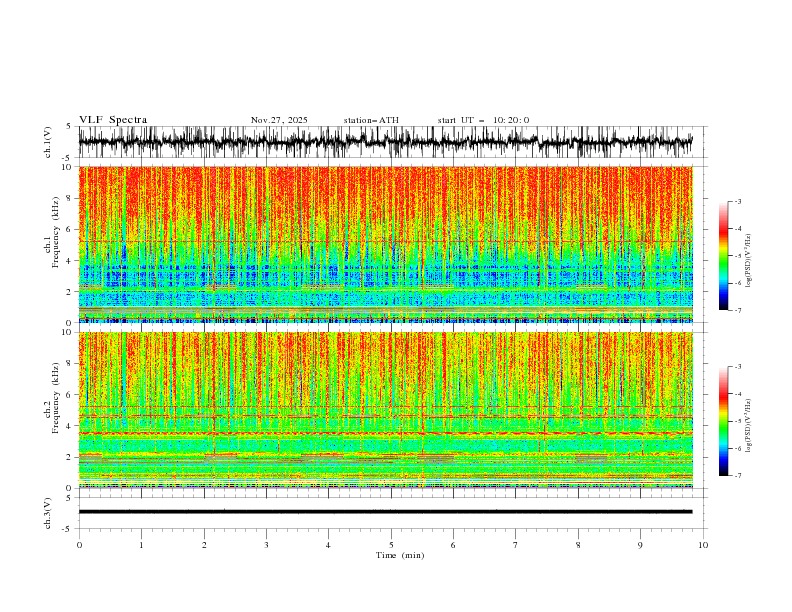Click the ch.1 color bar "log(PSD)(V²/Hz)" label
Image resolution: width=792 pixels, height=612 pixels.
coord(749,261)
